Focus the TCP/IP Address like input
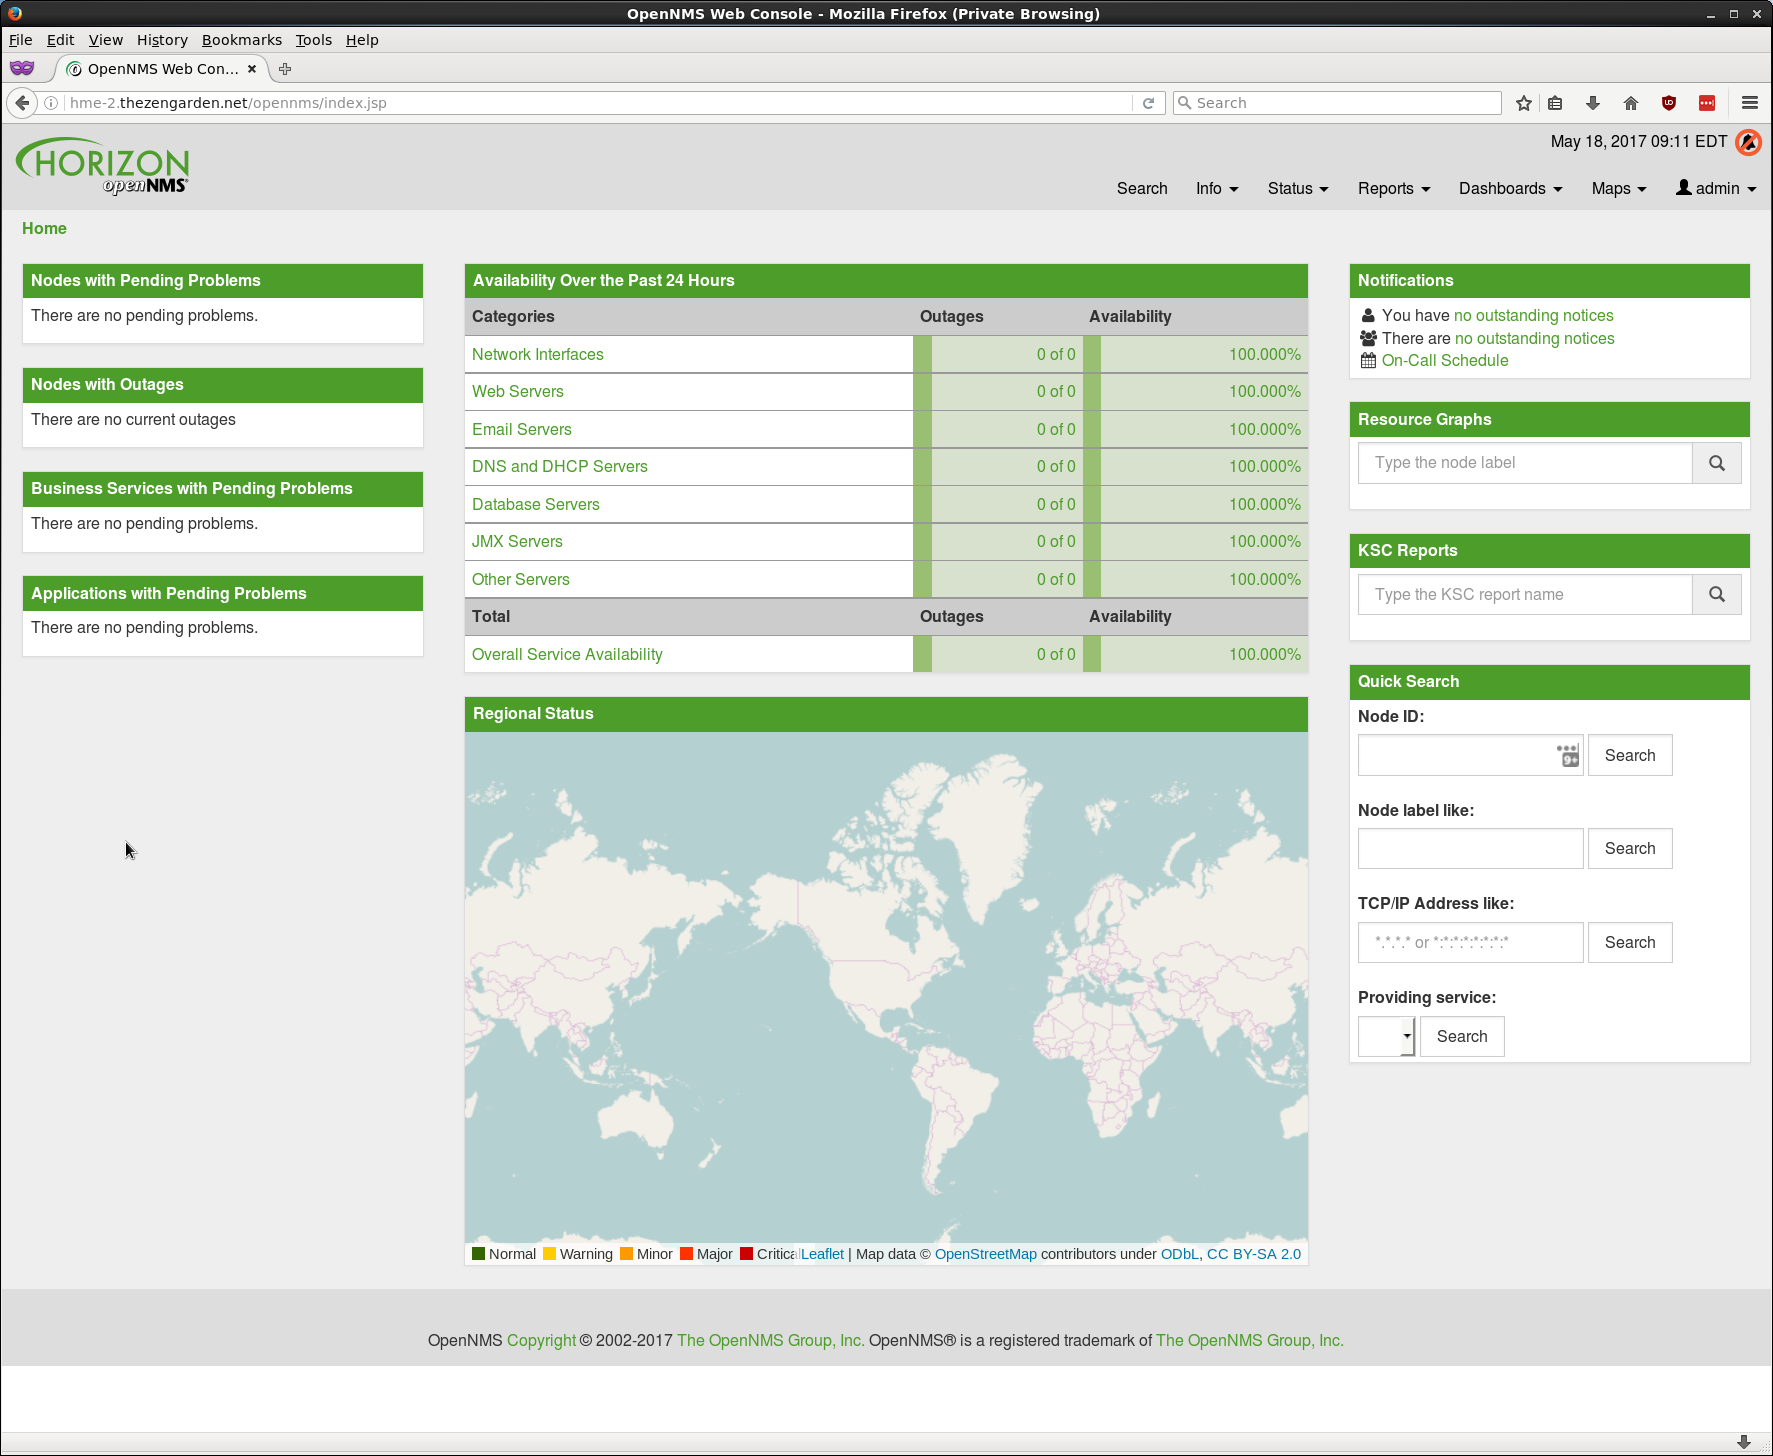The height and width of the screenshot is (1456, 1773). (x=1470, y=942)
